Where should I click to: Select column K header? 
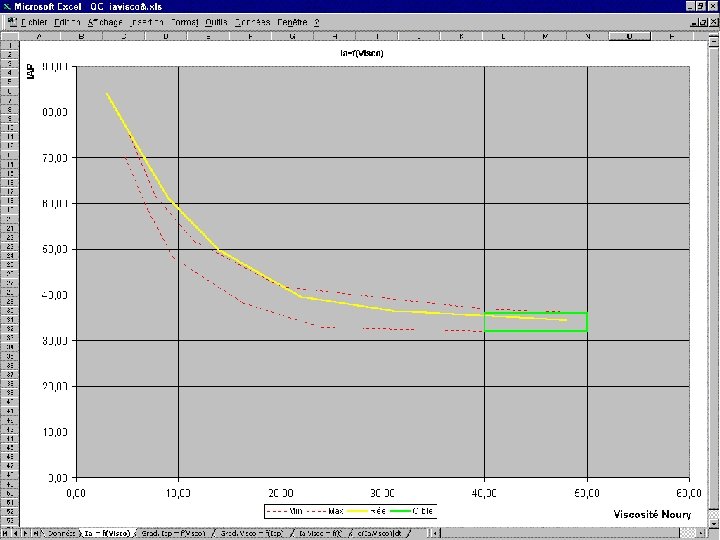coord(461,36)
